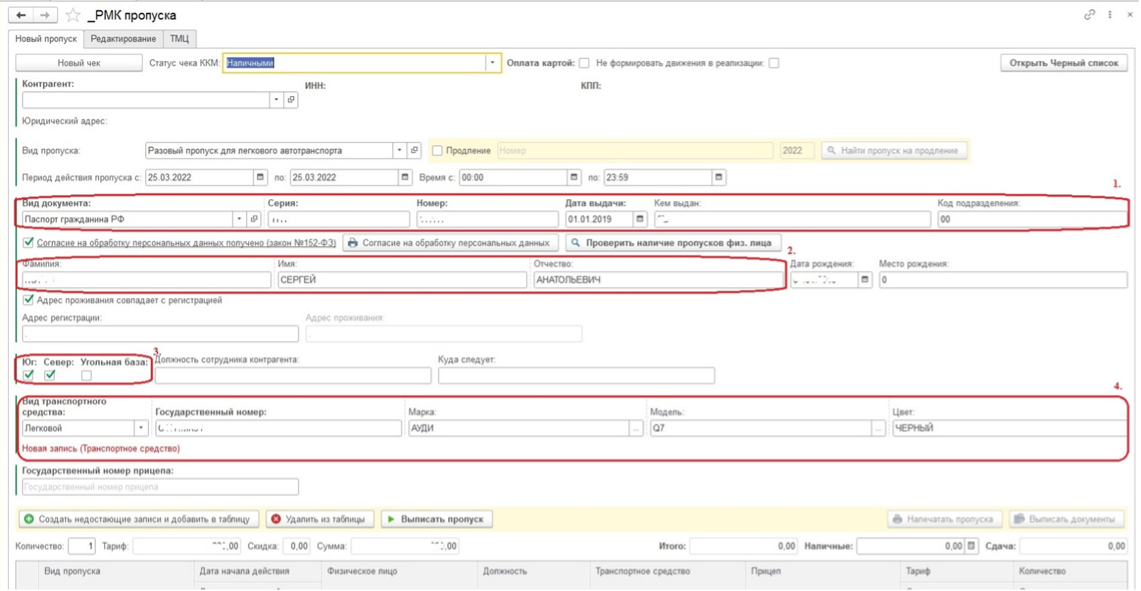Click the Напечатать пропуска button
The image size is (1141, 591).
click(x=945, y=519)
